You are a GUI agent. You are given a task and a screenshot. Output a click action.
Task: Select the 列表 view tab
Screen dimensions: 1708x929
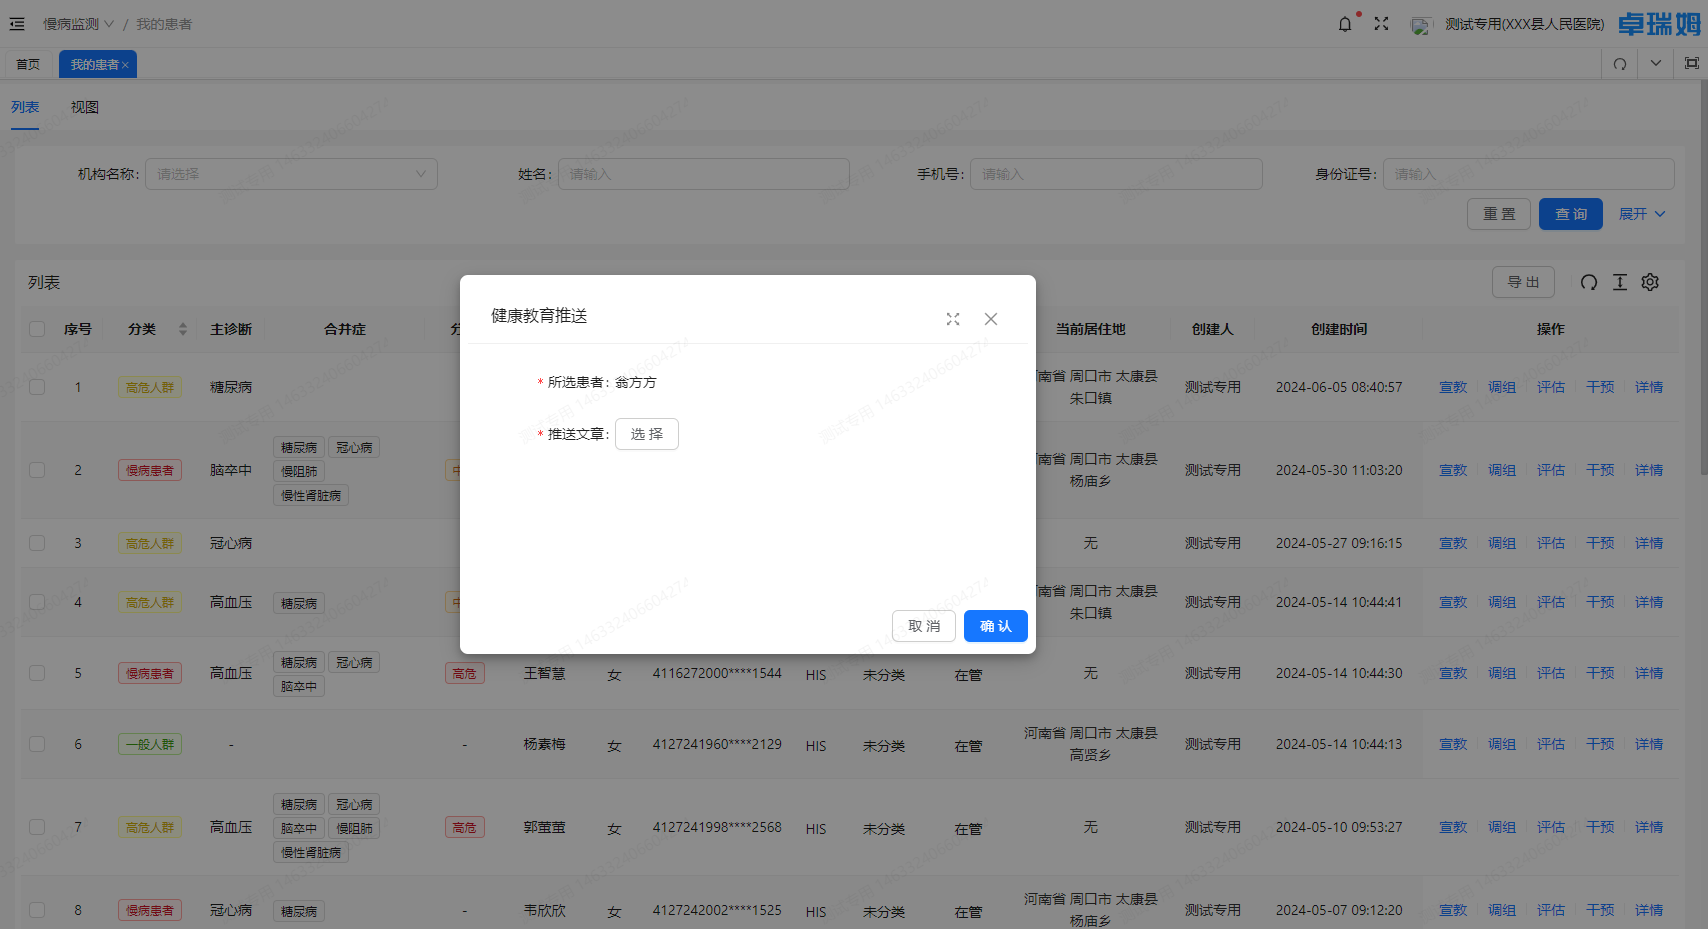[25, 107]
